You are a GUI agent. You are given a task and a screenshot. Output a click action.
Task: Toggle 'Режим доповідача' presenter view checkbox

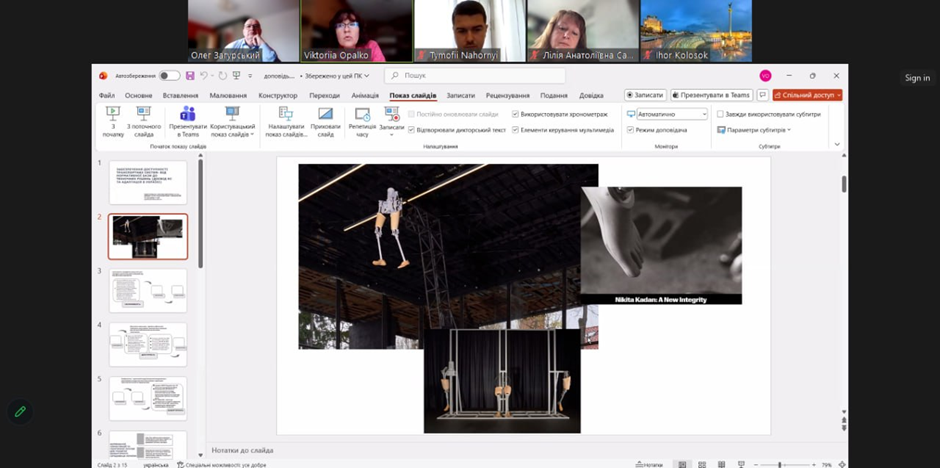(630, 130)
